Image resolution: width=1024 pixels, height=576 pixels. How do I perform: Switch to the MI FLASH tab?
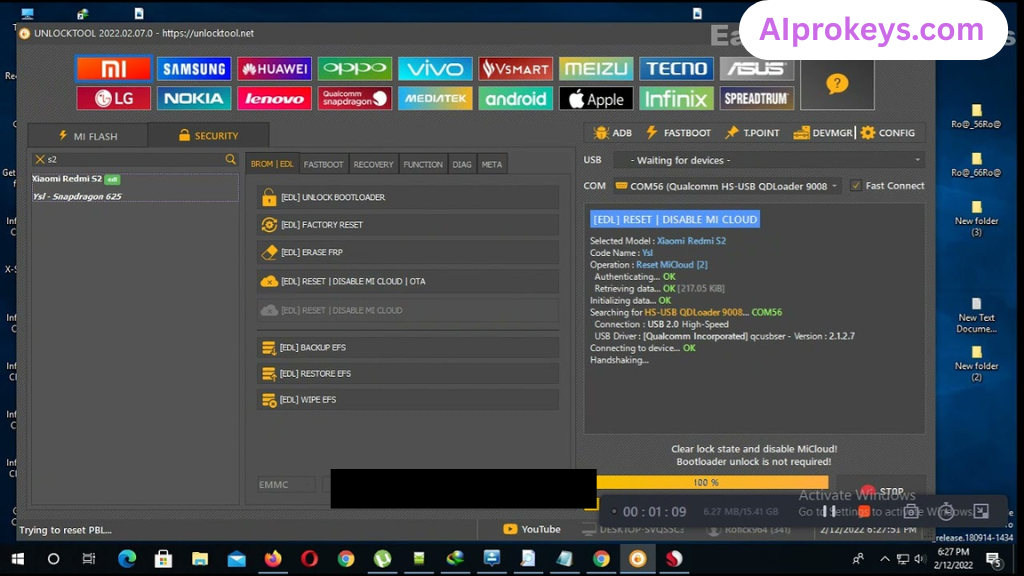pyautogui.click(x=88, y=136)
